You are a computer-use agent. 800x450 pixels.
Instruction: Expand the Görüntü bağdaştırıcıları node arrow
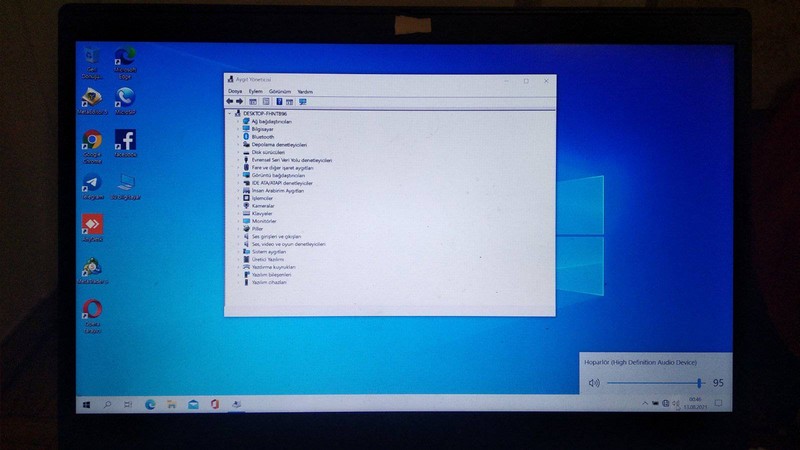pos(238,175)
